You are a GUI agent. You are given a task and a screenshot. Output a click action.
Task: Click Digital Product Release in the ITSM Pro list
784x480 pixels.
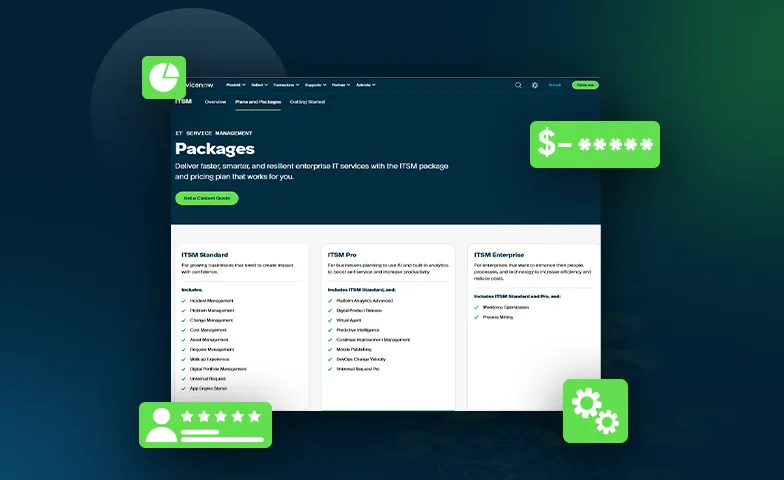click(x=359, y=310)
